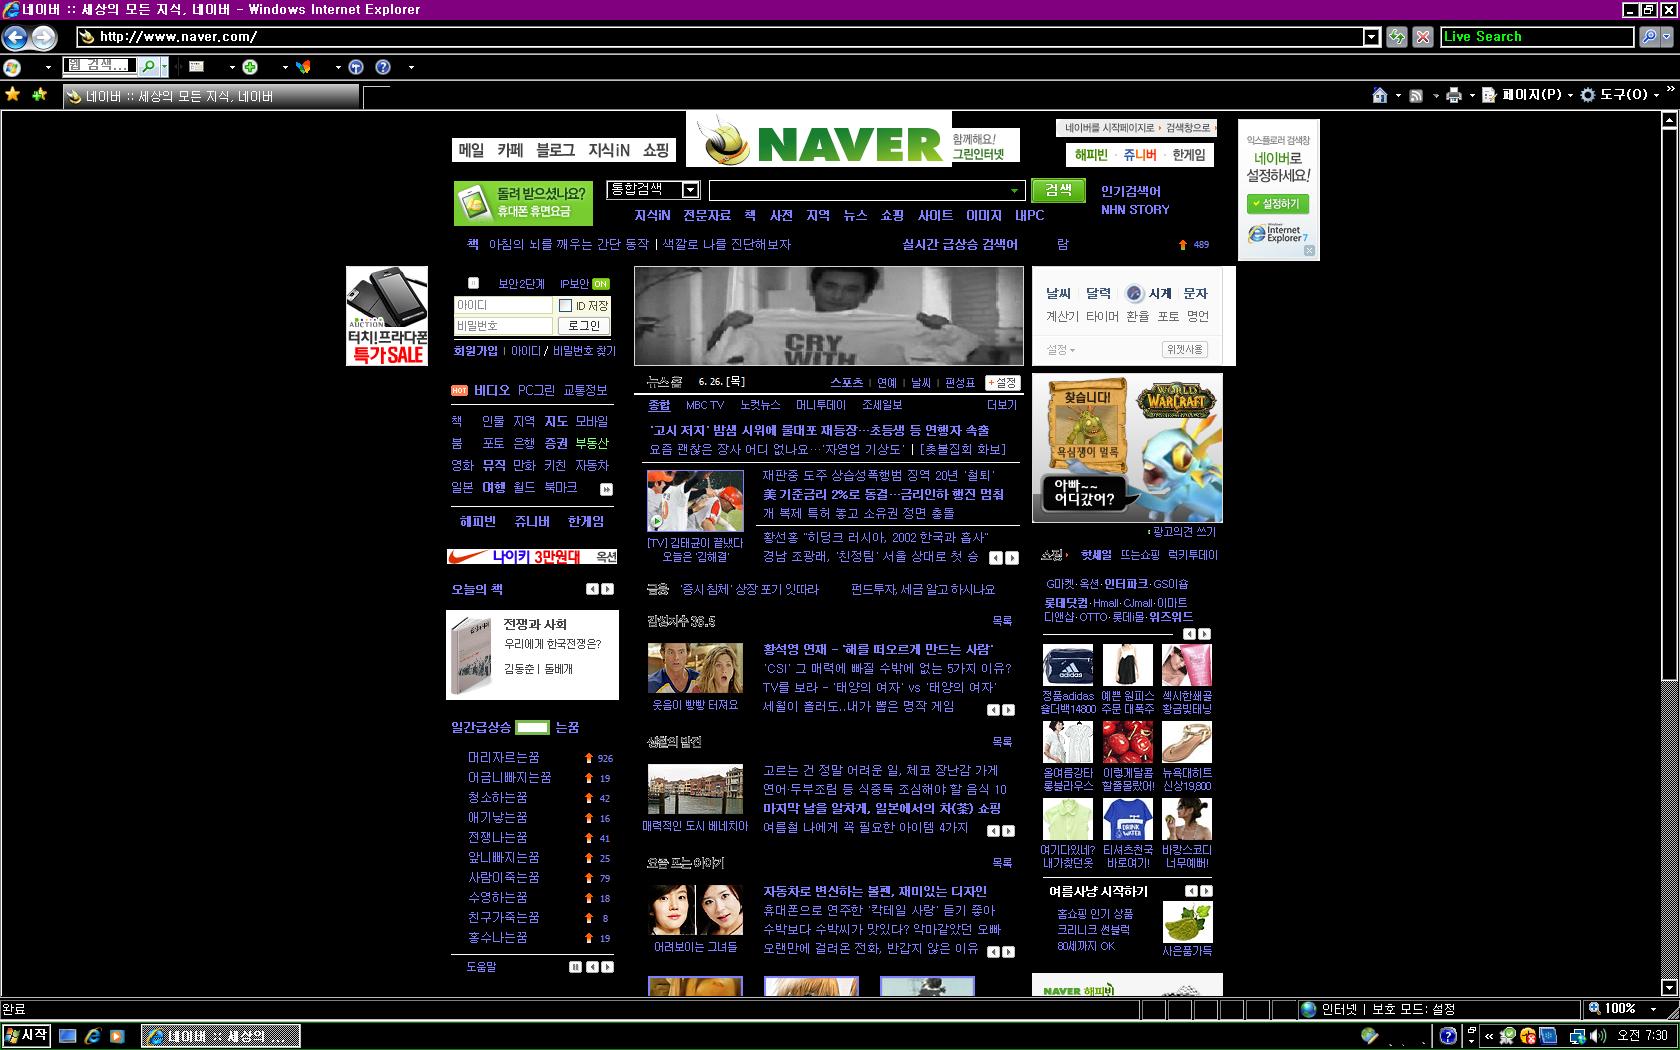Screen dimensions: 1680x1050
Task: Click the 인기검색어 link
Action: pos(1130,191)
